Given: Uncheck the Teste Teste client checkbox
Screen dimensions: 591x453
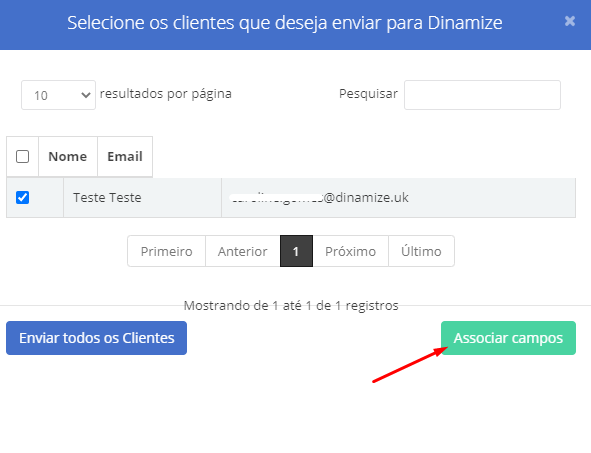Looking at the screenshot, I should pos(23,197).
